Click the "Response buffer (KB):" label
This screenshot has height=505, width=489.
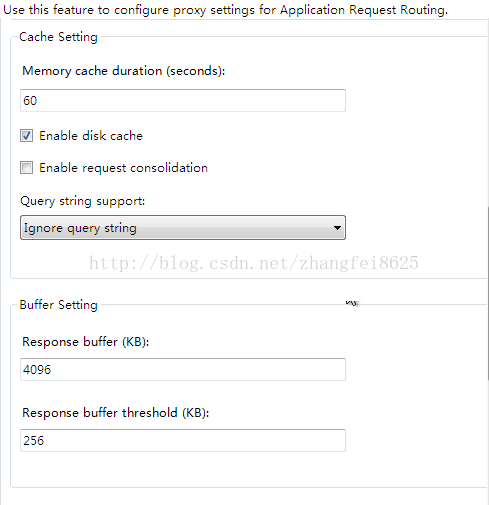pos(86,342)
